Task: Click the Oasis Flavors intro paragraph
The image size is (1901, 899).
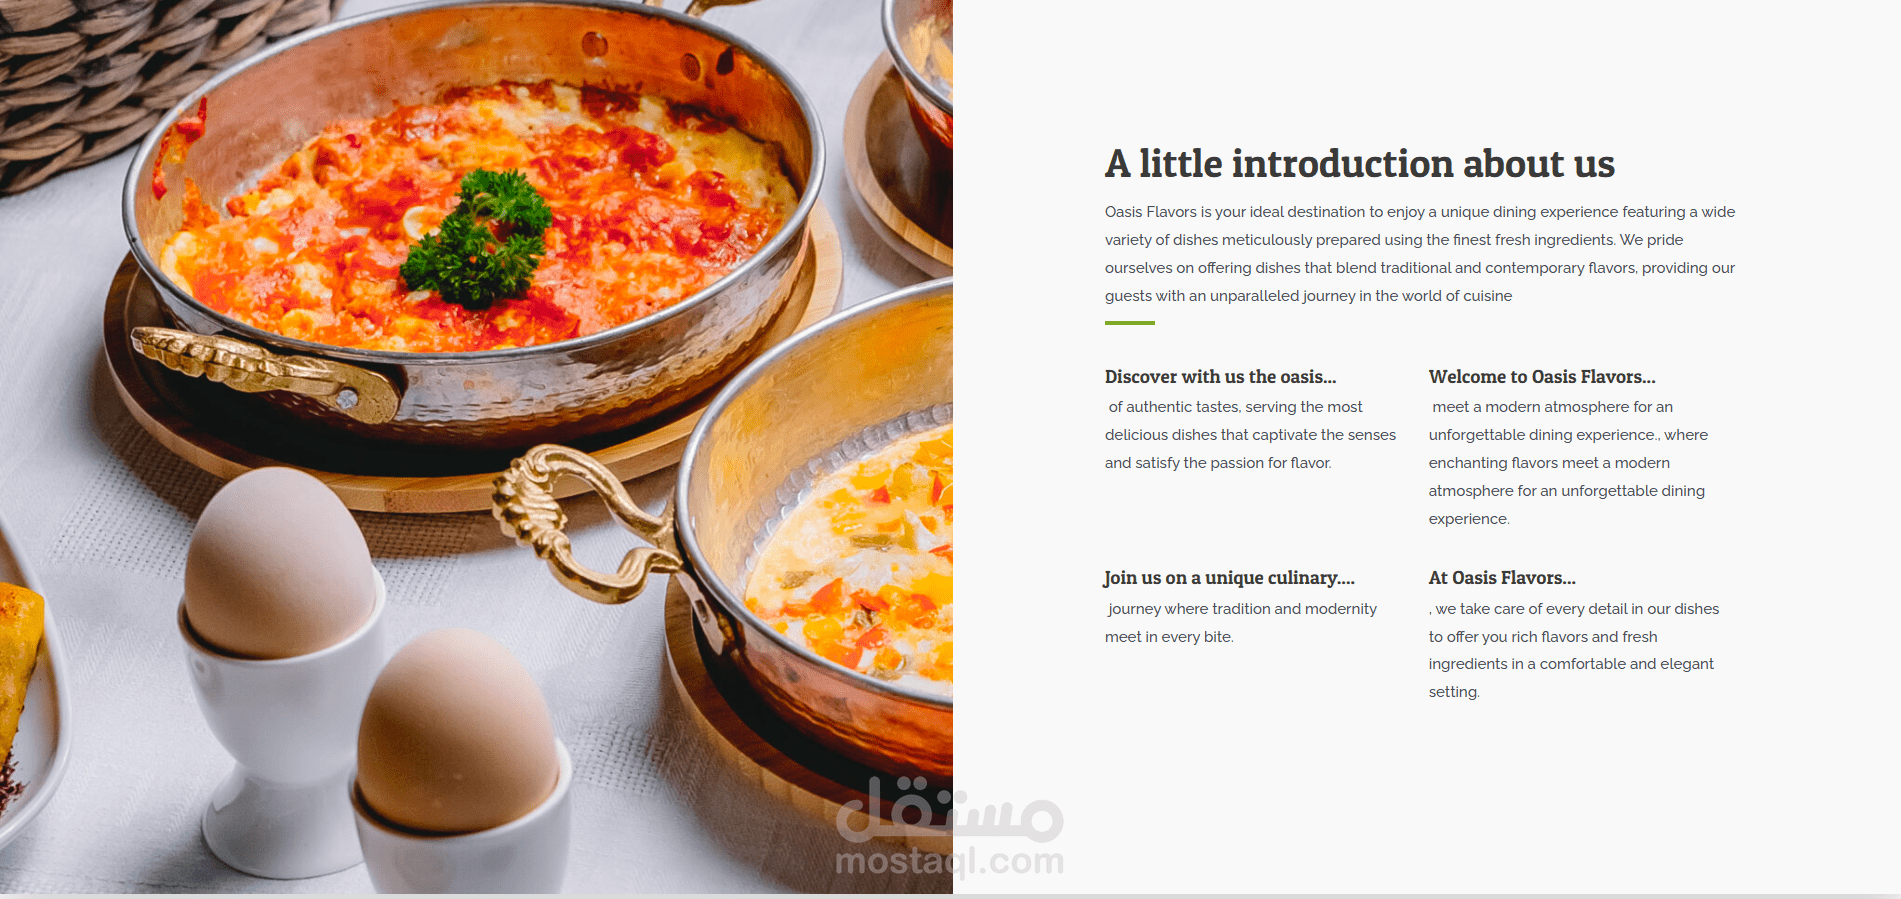Action: [x=1420, y=254]
